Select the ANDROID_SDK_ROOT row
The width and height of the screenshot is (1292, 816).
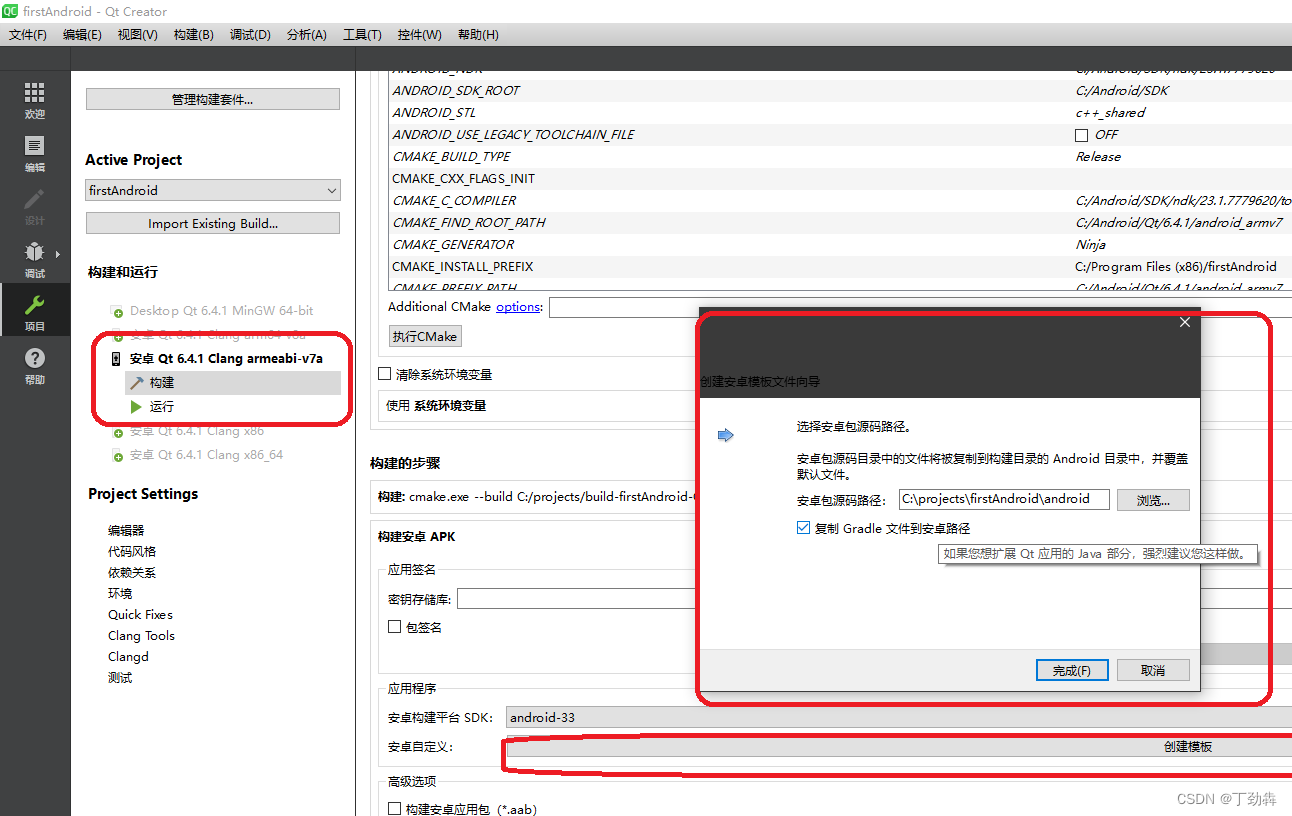(x=840, y=91)
